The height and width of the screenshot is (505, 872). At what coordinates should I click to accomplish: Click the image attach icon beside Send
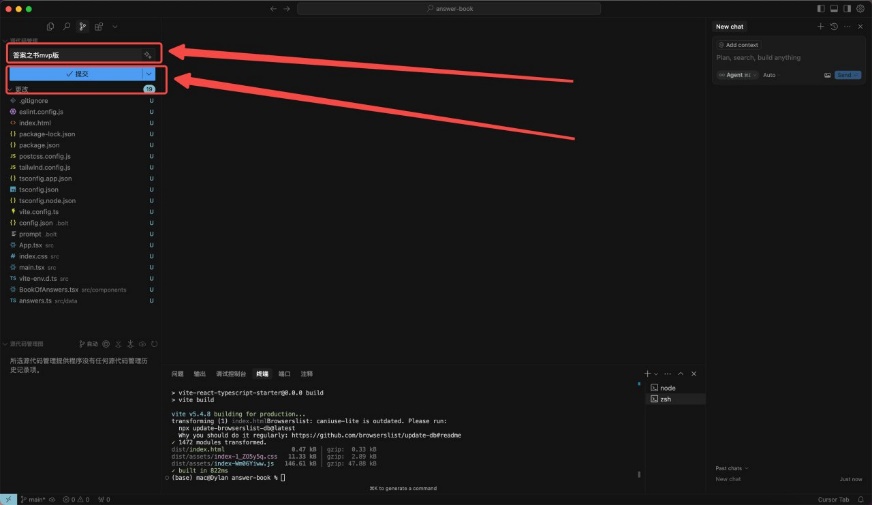tap(827, 75)
